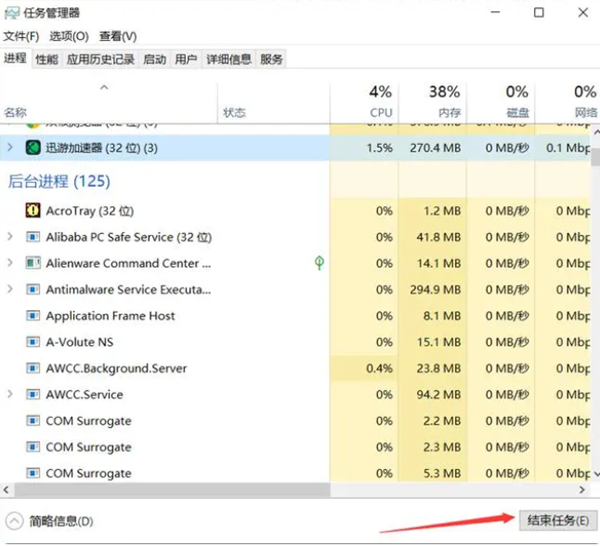This screenshot has width=600, height=546.
Task: Click the 23.8 MB memory value
Action: pos(439,368)
